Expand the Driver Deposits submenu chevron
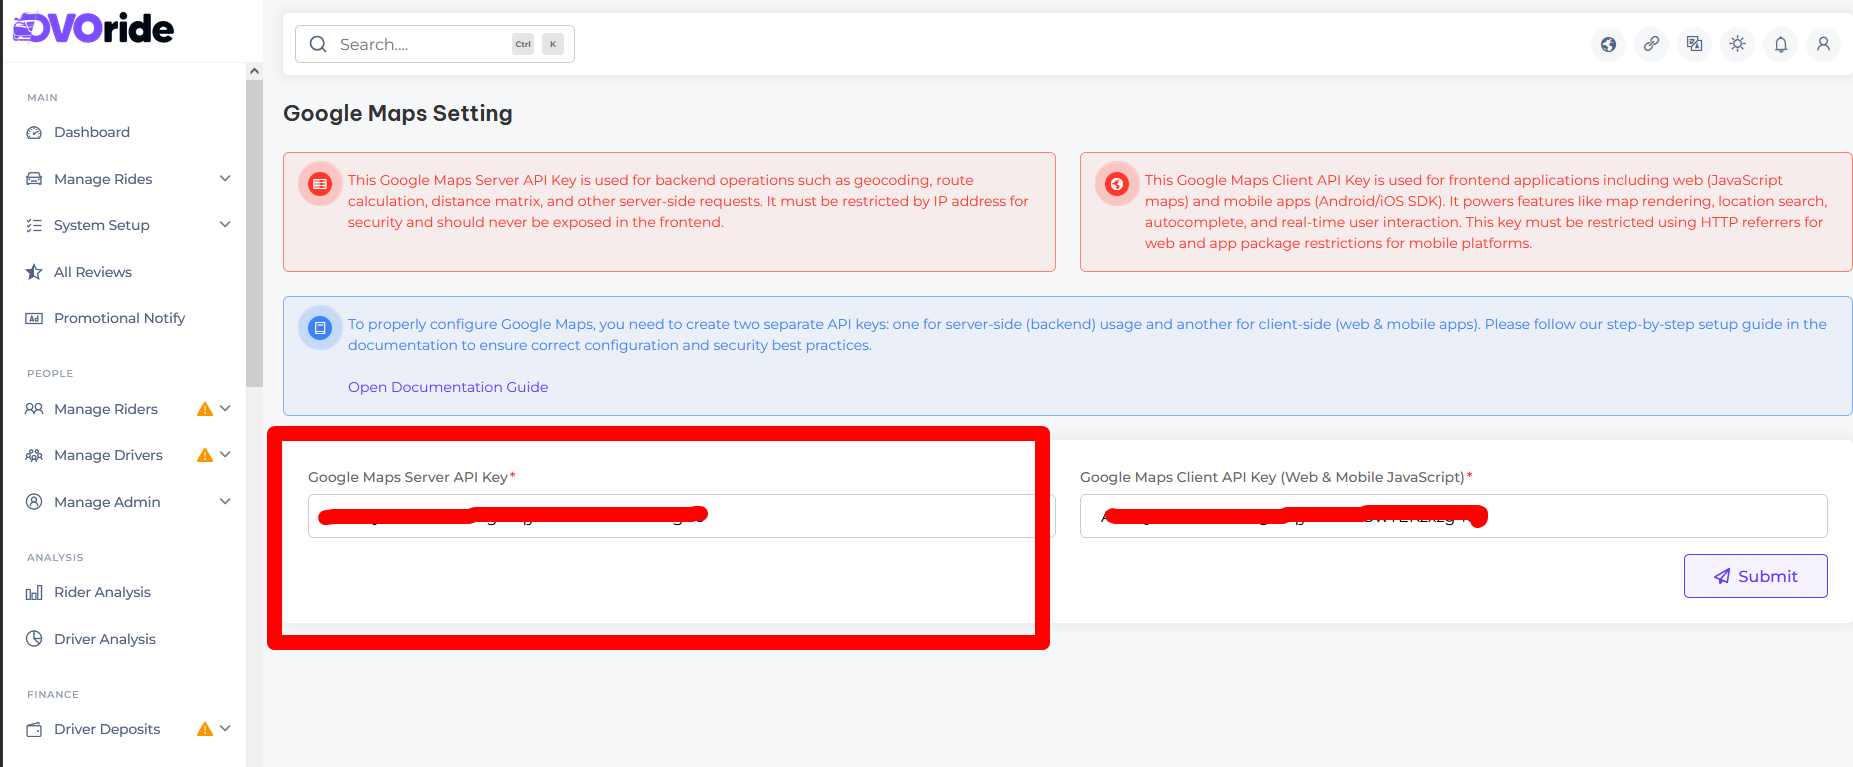This screenshot has width=1853, height=767. (x=225, y=728)
